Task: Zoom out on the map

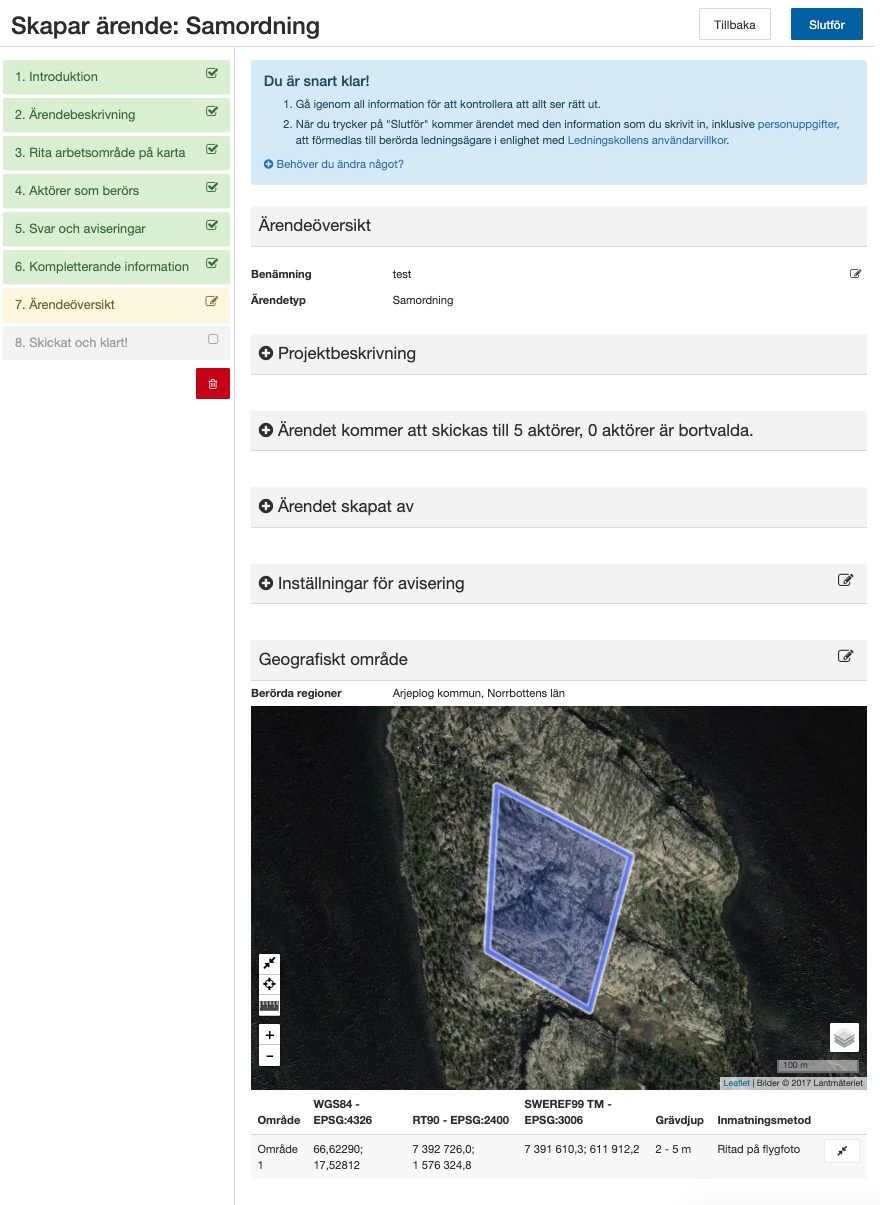Action: [269, 1056]
